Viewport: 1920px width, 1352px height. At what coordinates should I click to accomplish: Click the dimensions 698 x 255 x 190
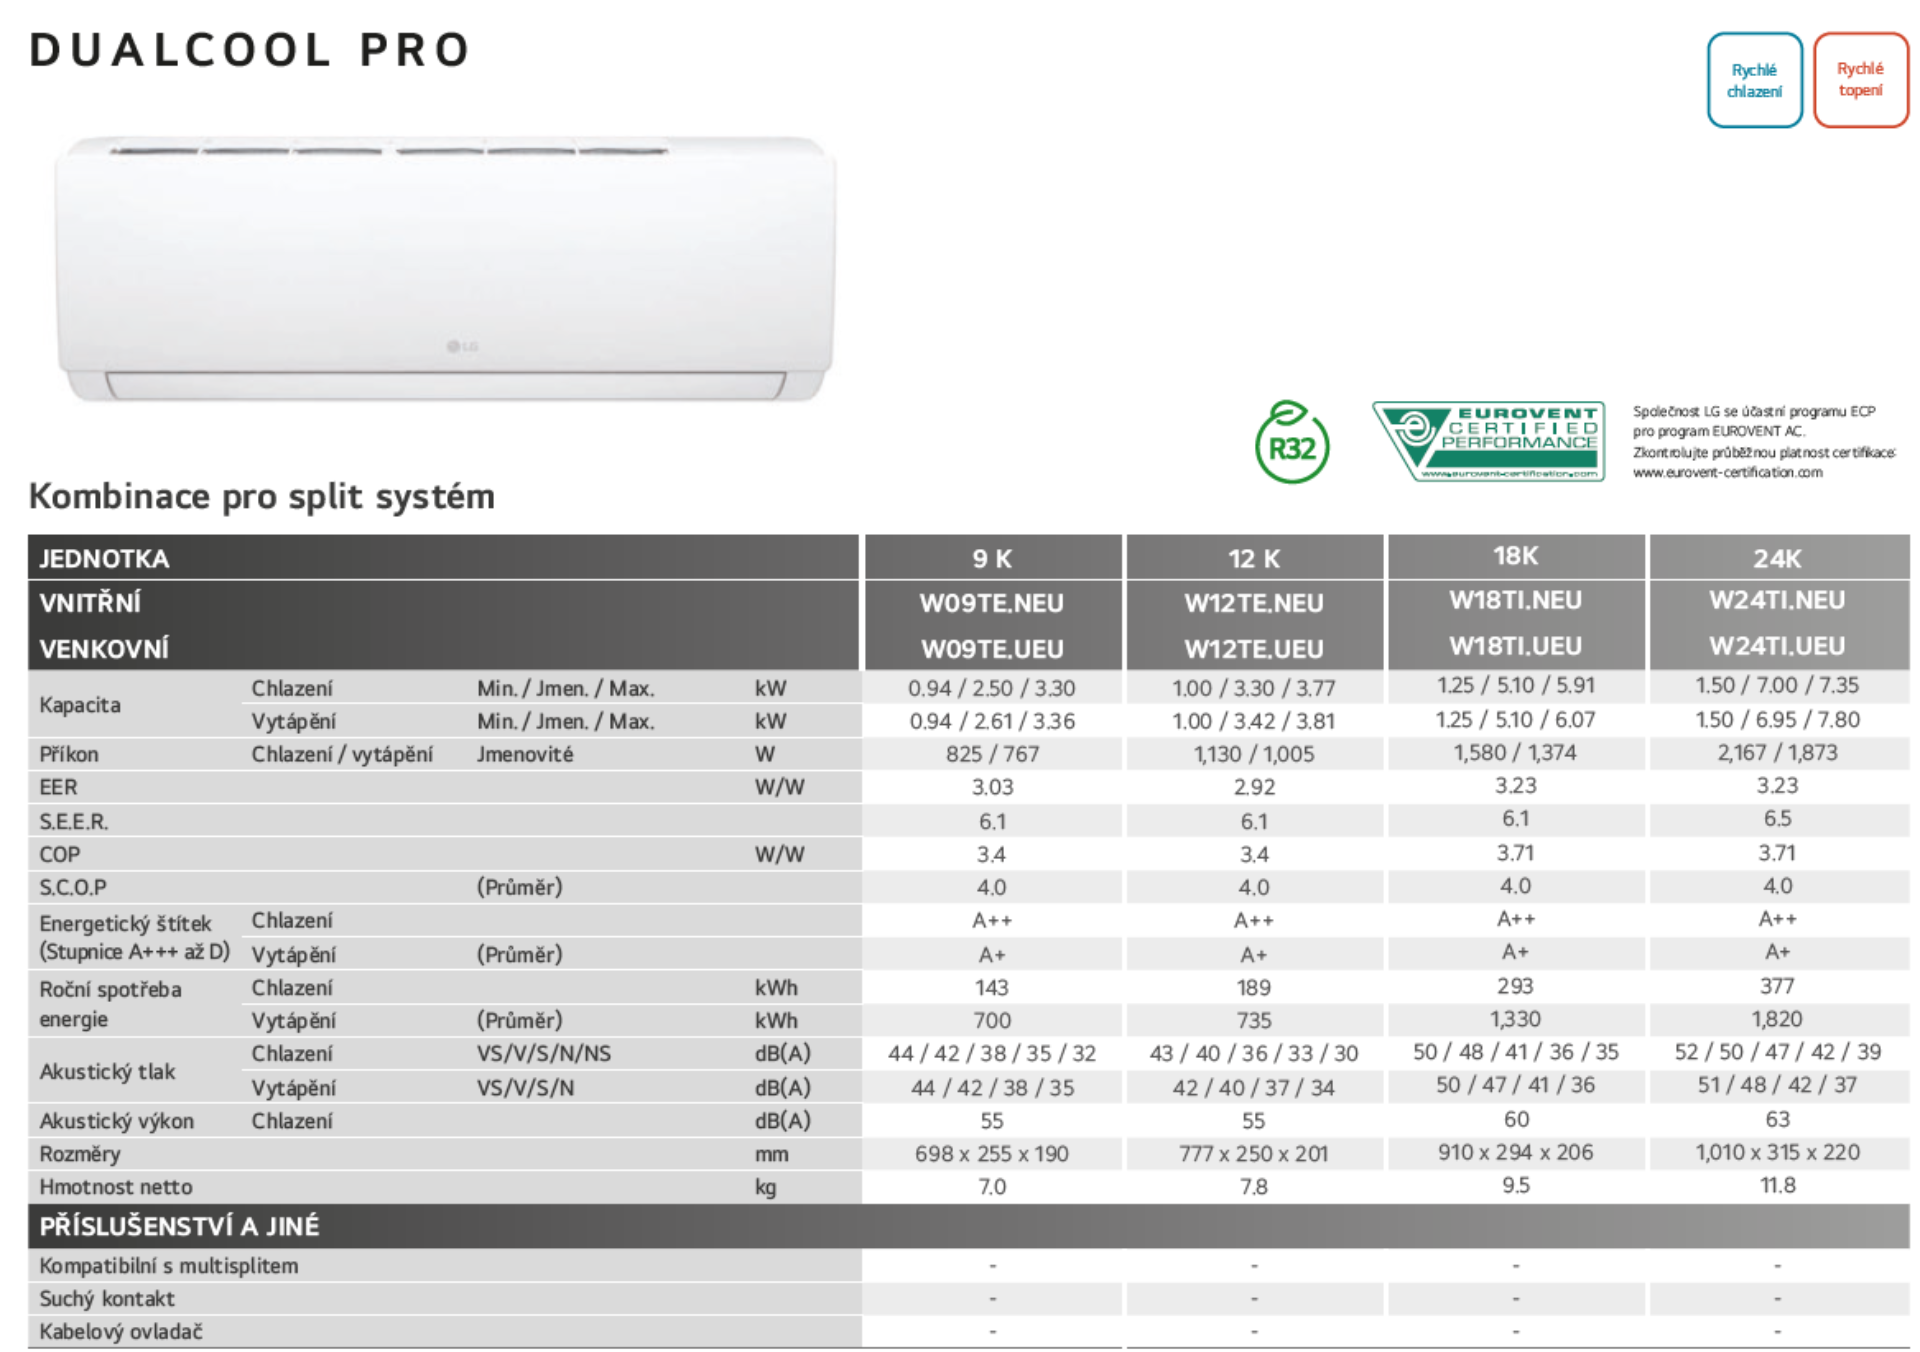(992, 1154)
